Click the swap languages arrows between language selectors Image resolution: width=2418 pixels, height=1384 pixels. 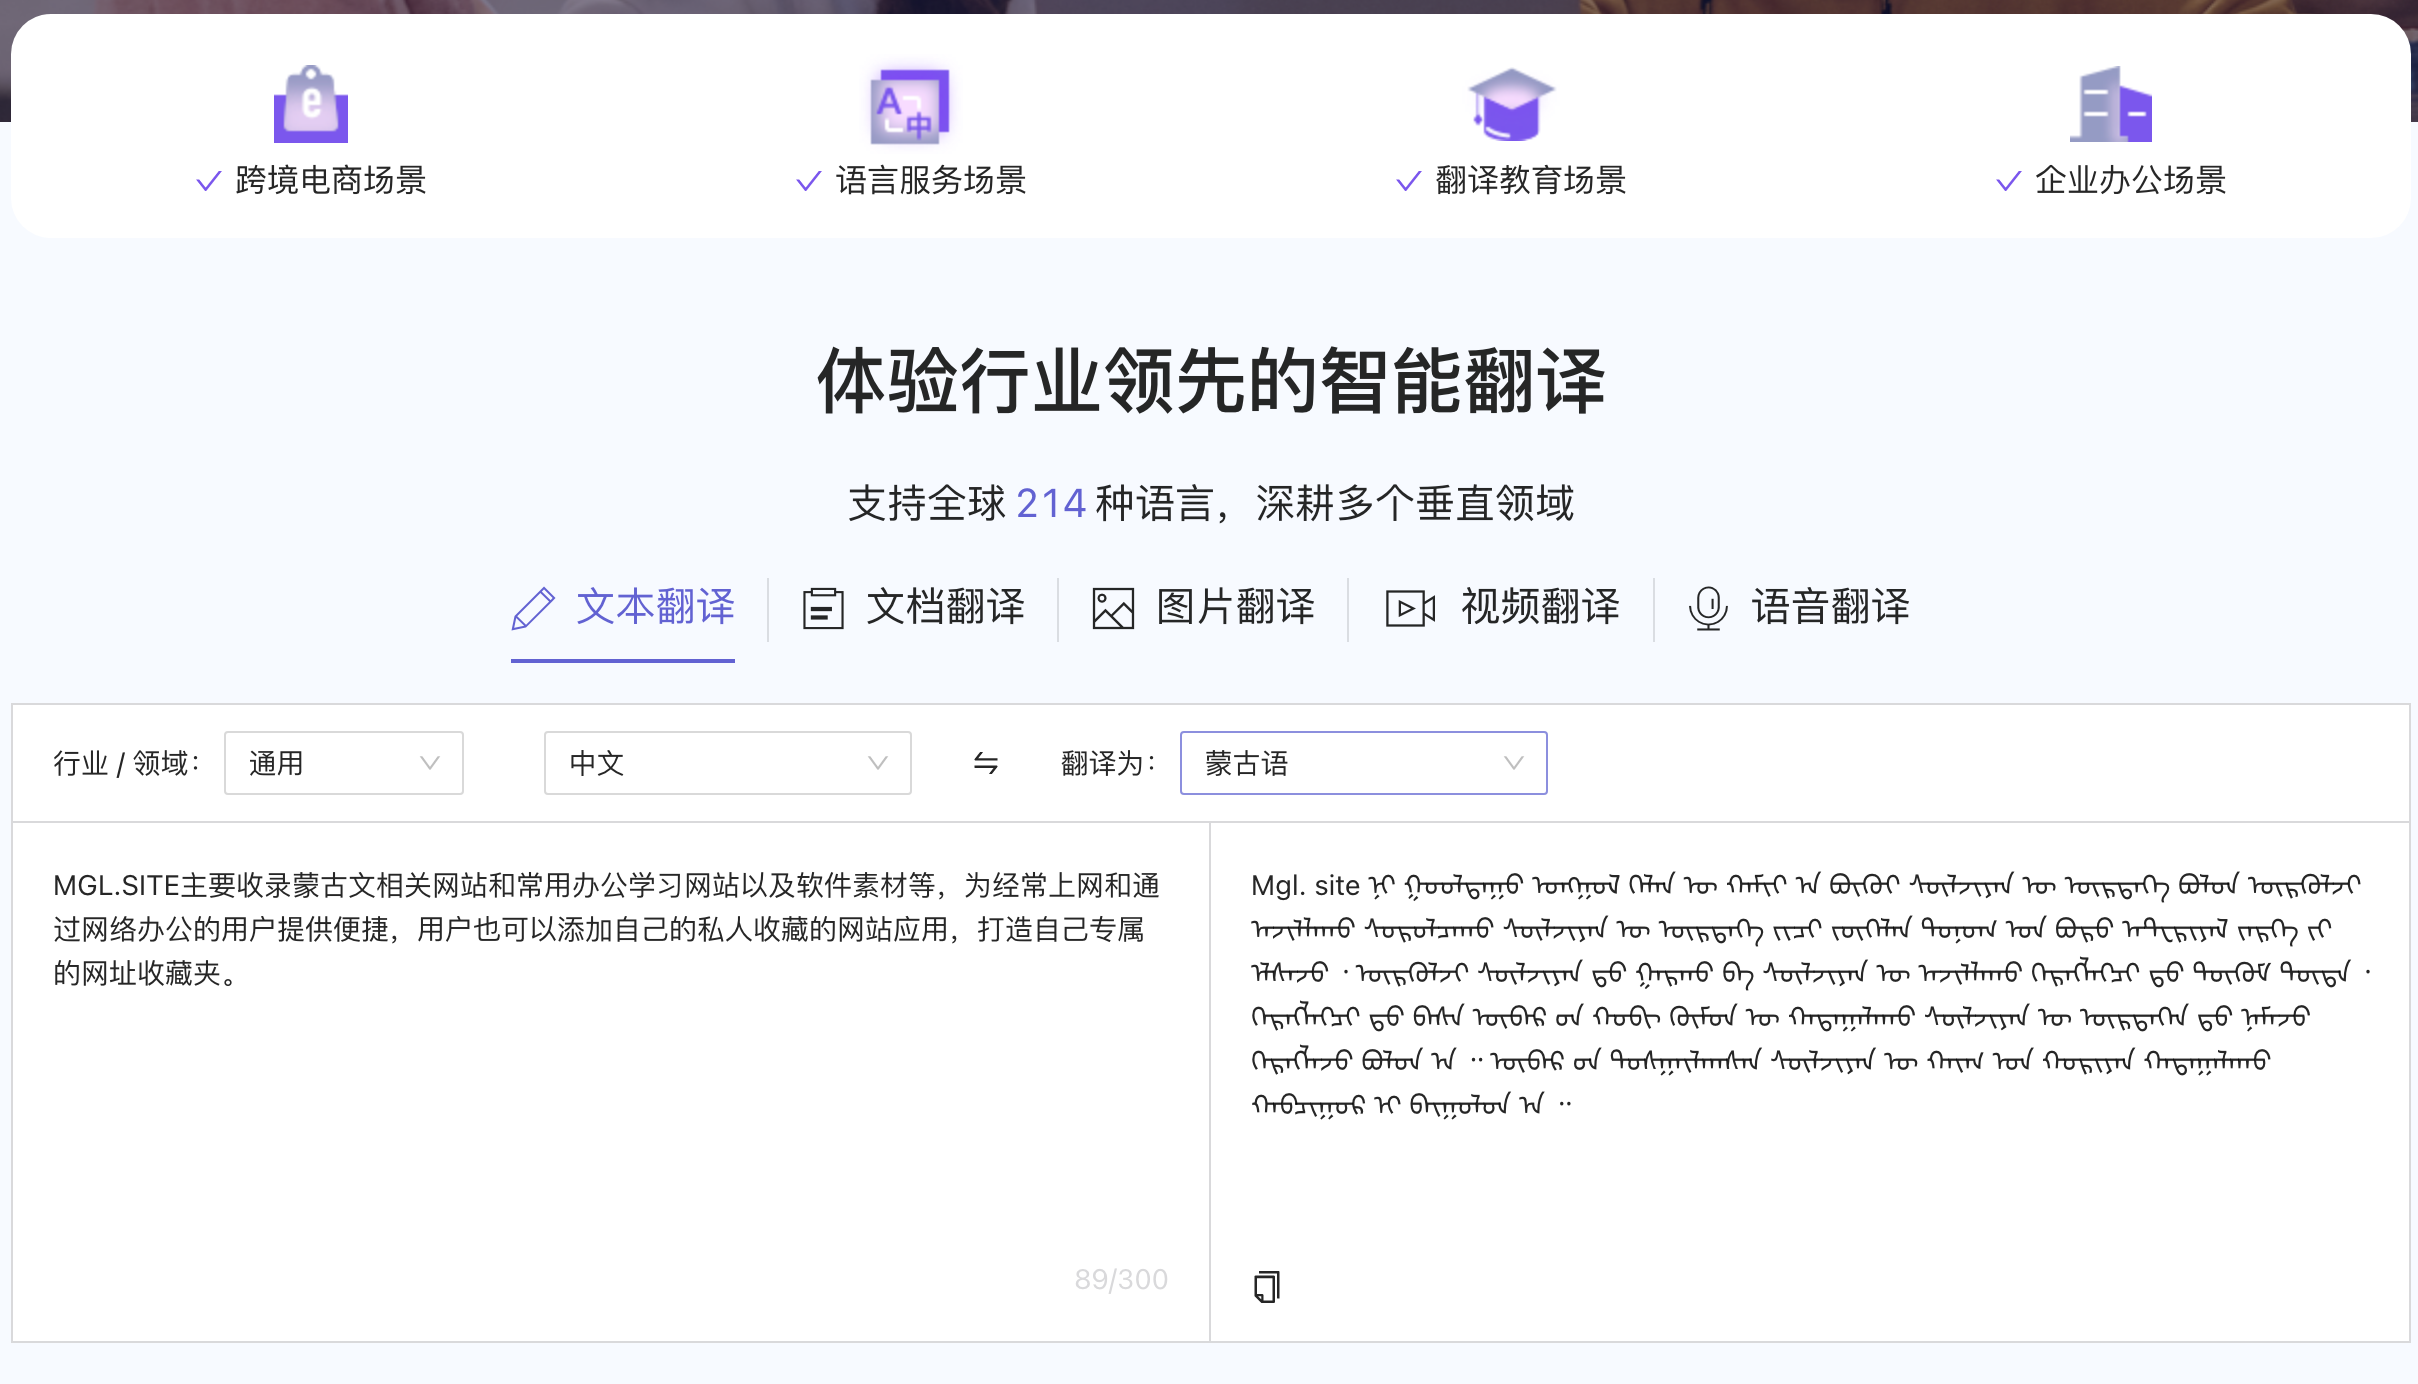984,763
